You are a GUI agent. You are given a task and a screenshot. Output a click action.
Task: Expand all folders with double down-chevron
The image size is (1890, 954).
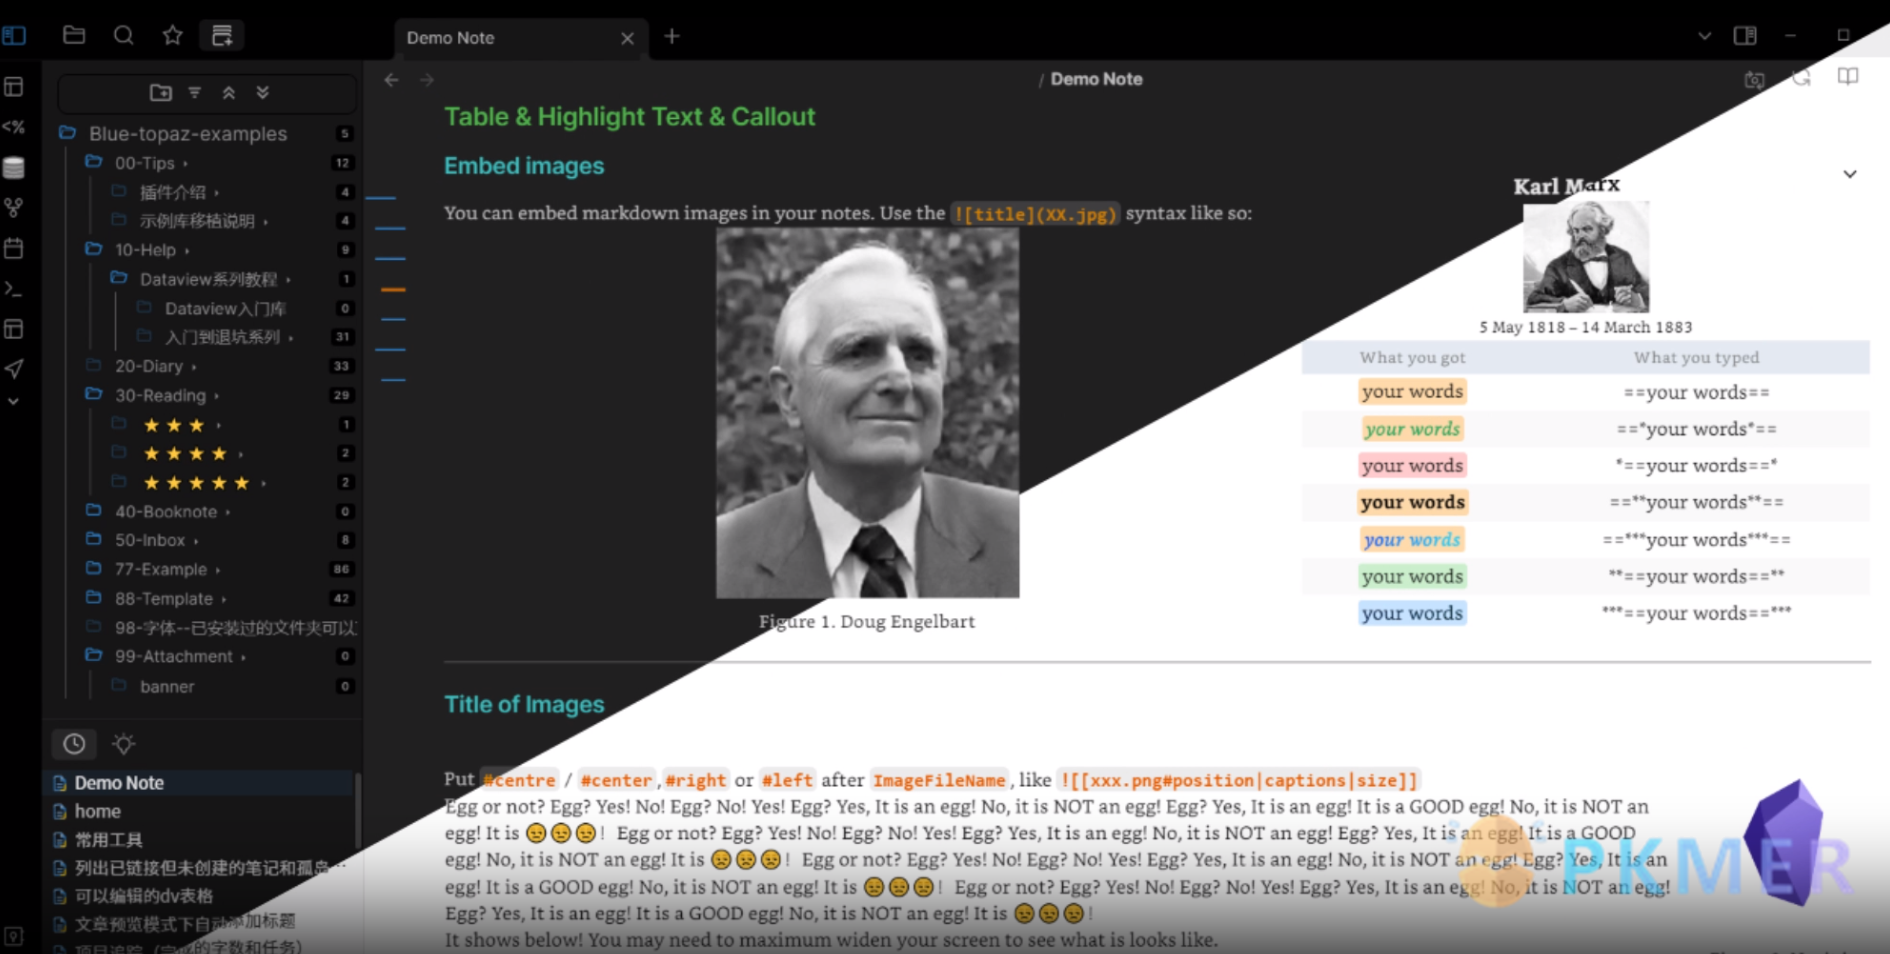click(x=263, y=92)
